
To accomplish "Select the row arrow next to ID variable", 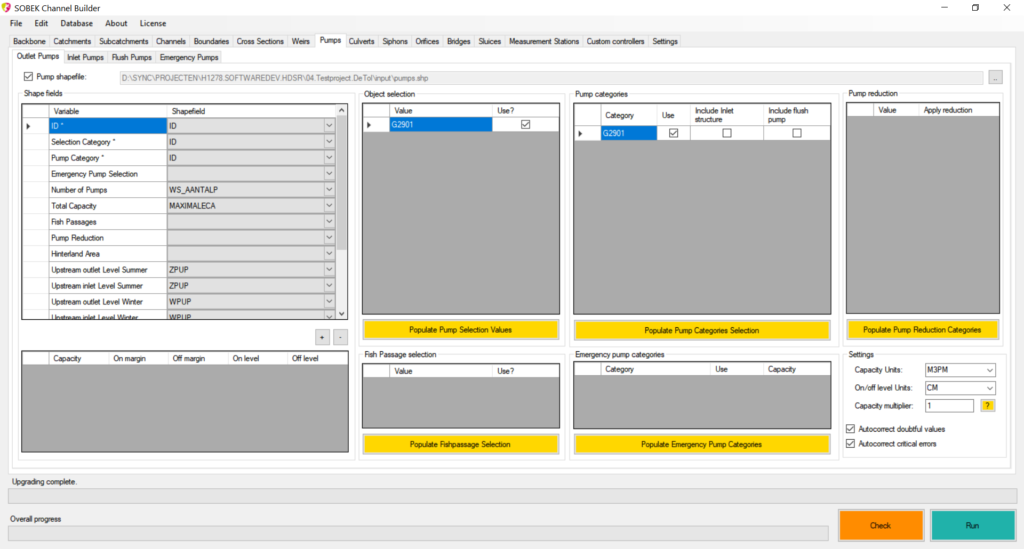I will 28,126.
